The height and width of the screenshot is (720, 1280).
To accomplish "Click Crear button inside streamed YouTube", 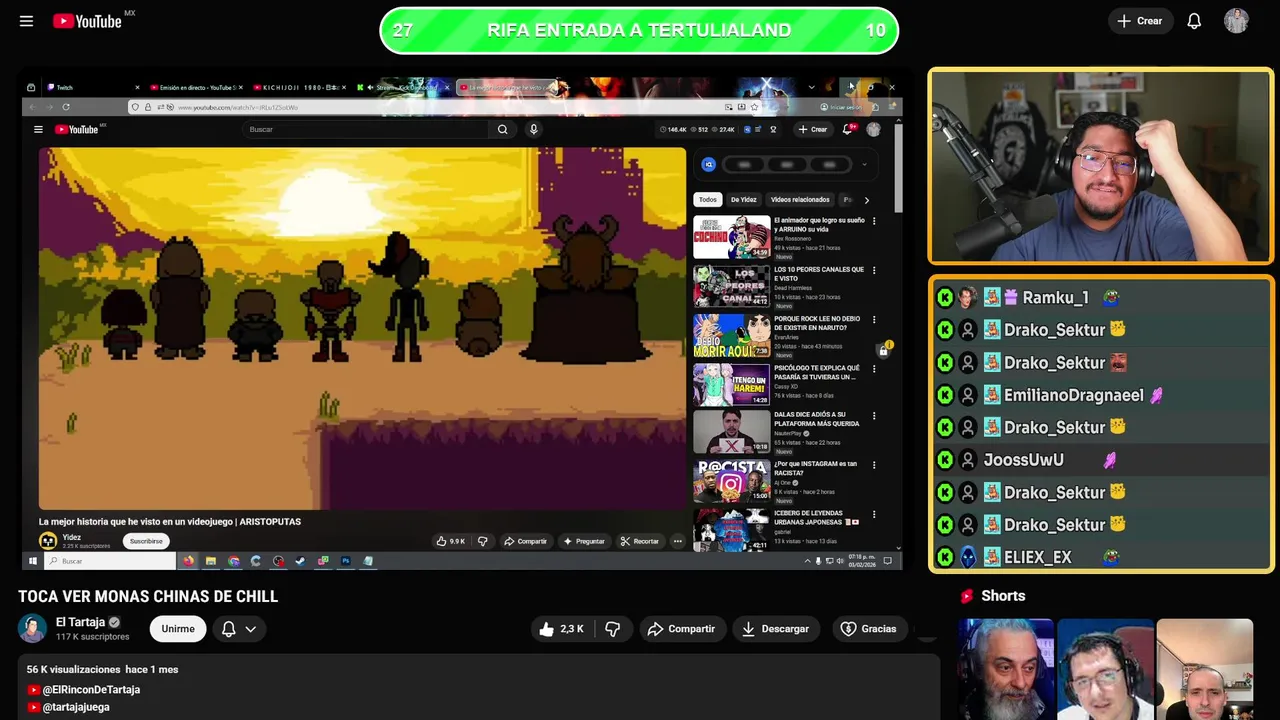I will pos(812,129).
